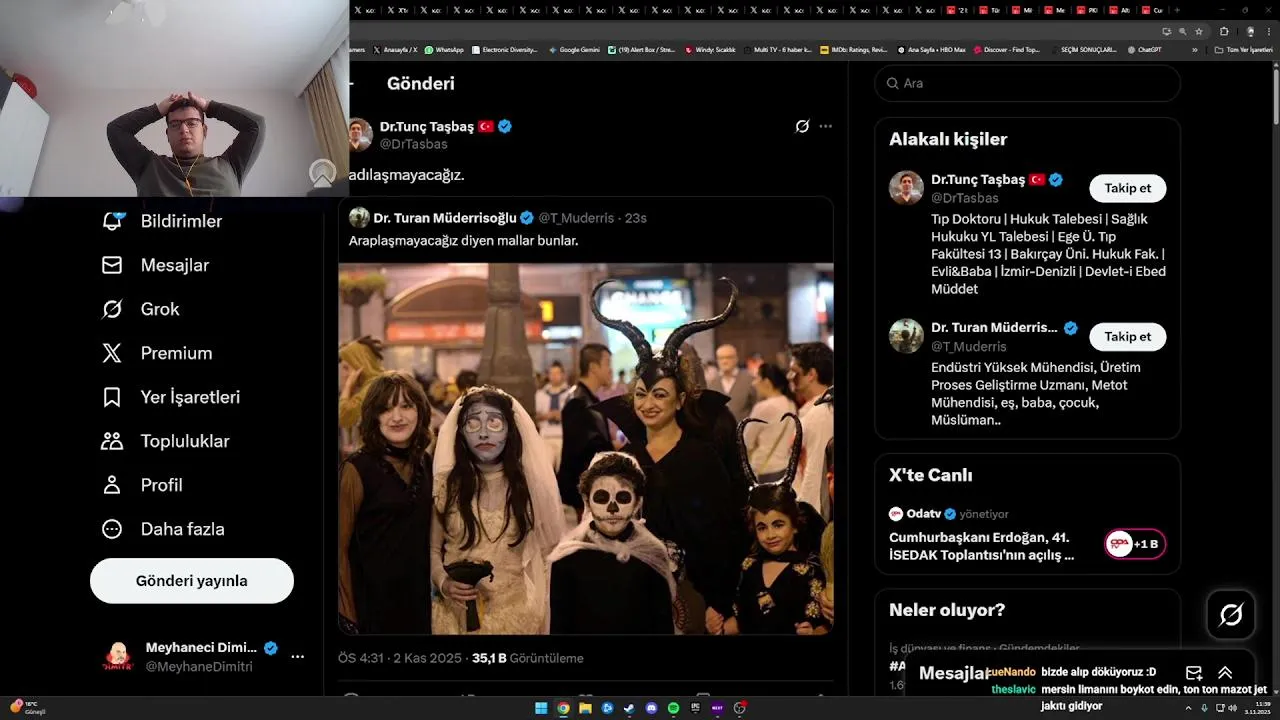Screen dimensions: 1280x720
Task: Click Dr.Tunç Taşbaş avatar in post header
Action: click(360, 134)
